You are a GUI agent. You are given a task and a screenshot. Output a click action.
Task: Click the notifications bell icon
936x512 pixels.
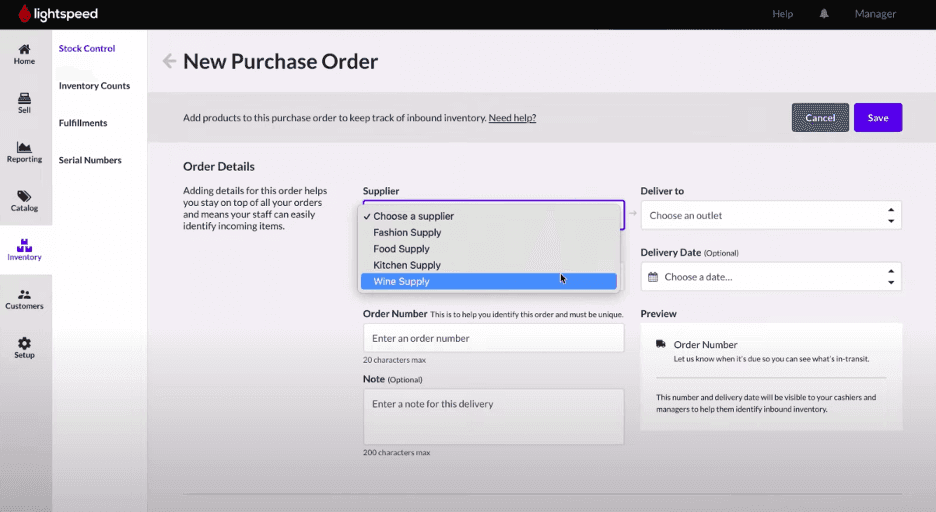[825, 14]
